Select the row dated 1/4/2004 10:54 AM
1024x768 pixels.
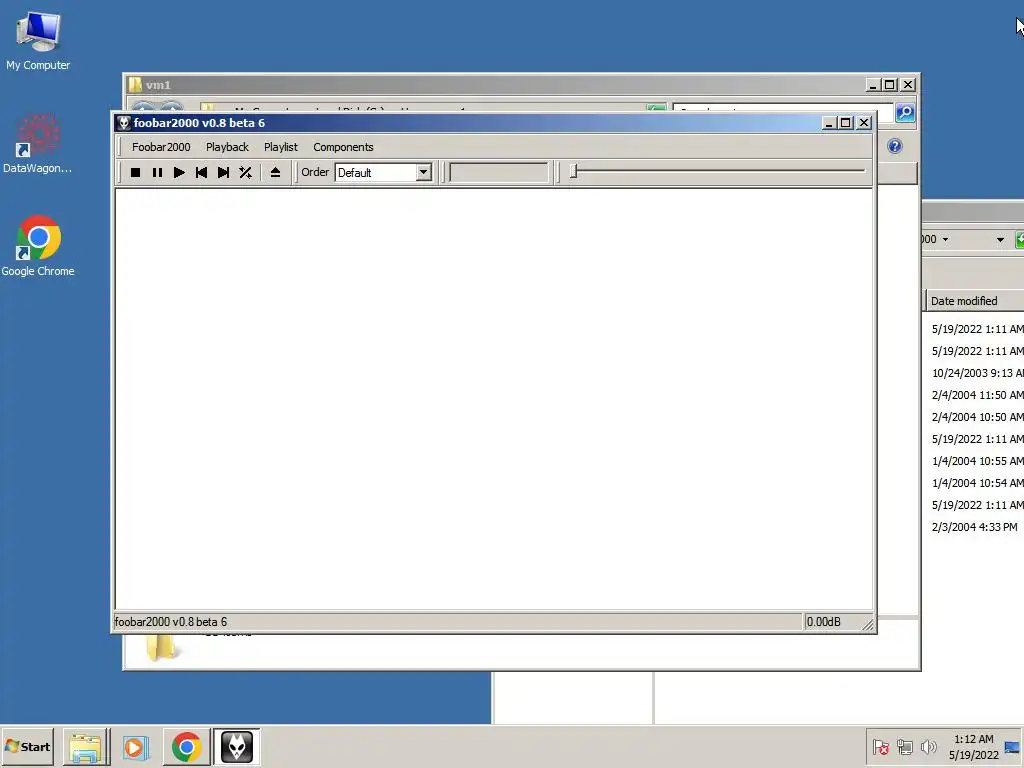click(x=977, y=483)
